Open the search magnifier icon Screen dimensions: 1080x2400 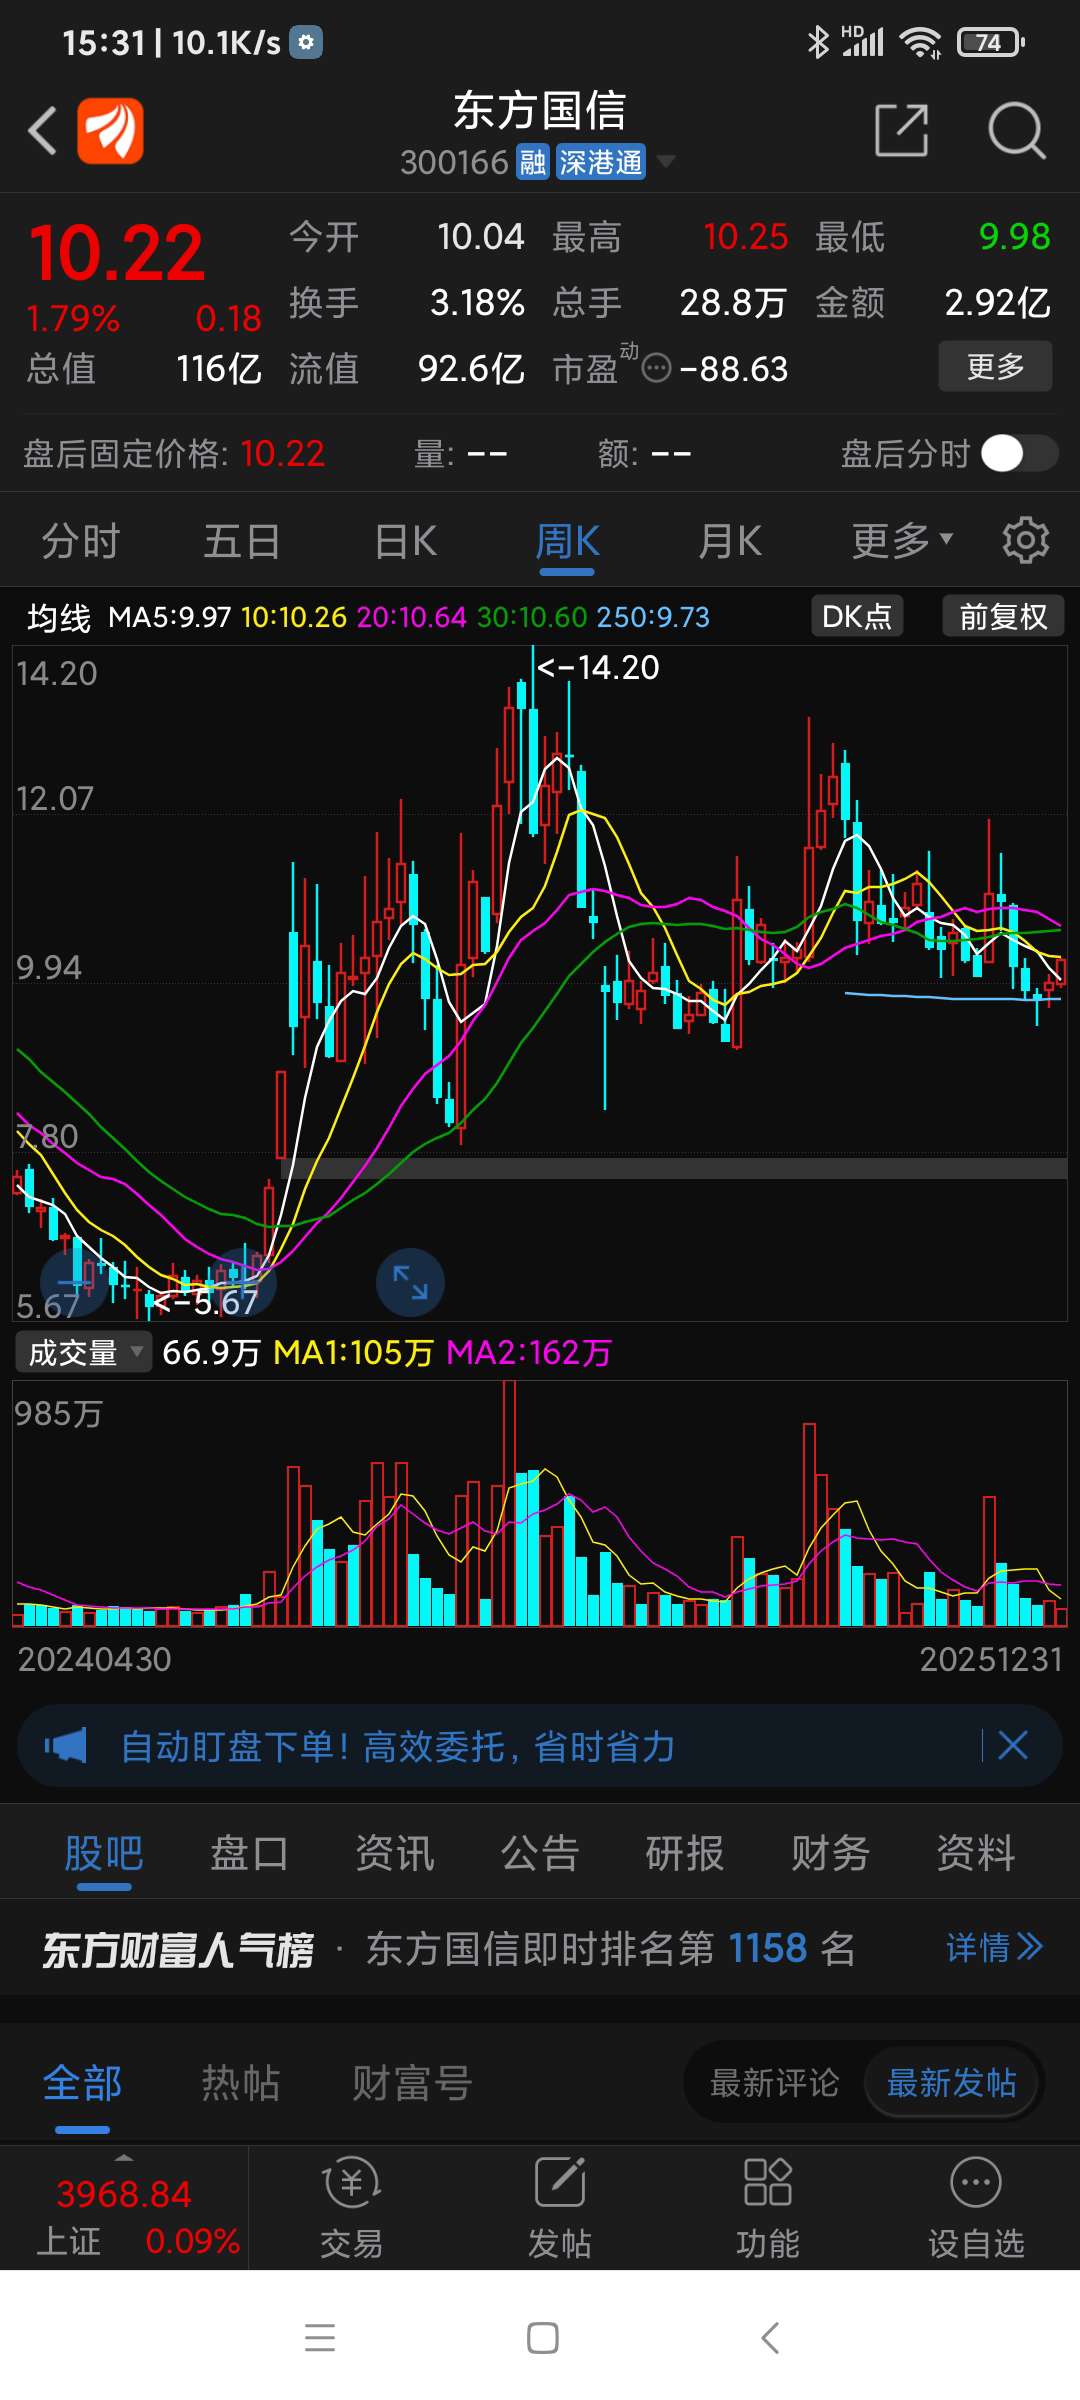[x=1016, y=130]
